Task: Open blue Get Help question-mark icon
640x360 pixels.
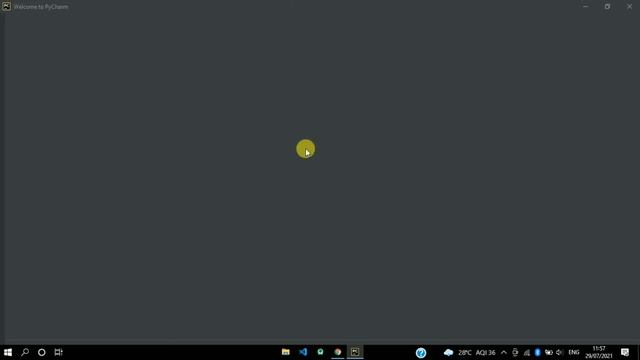Action: tap(421, 353)
